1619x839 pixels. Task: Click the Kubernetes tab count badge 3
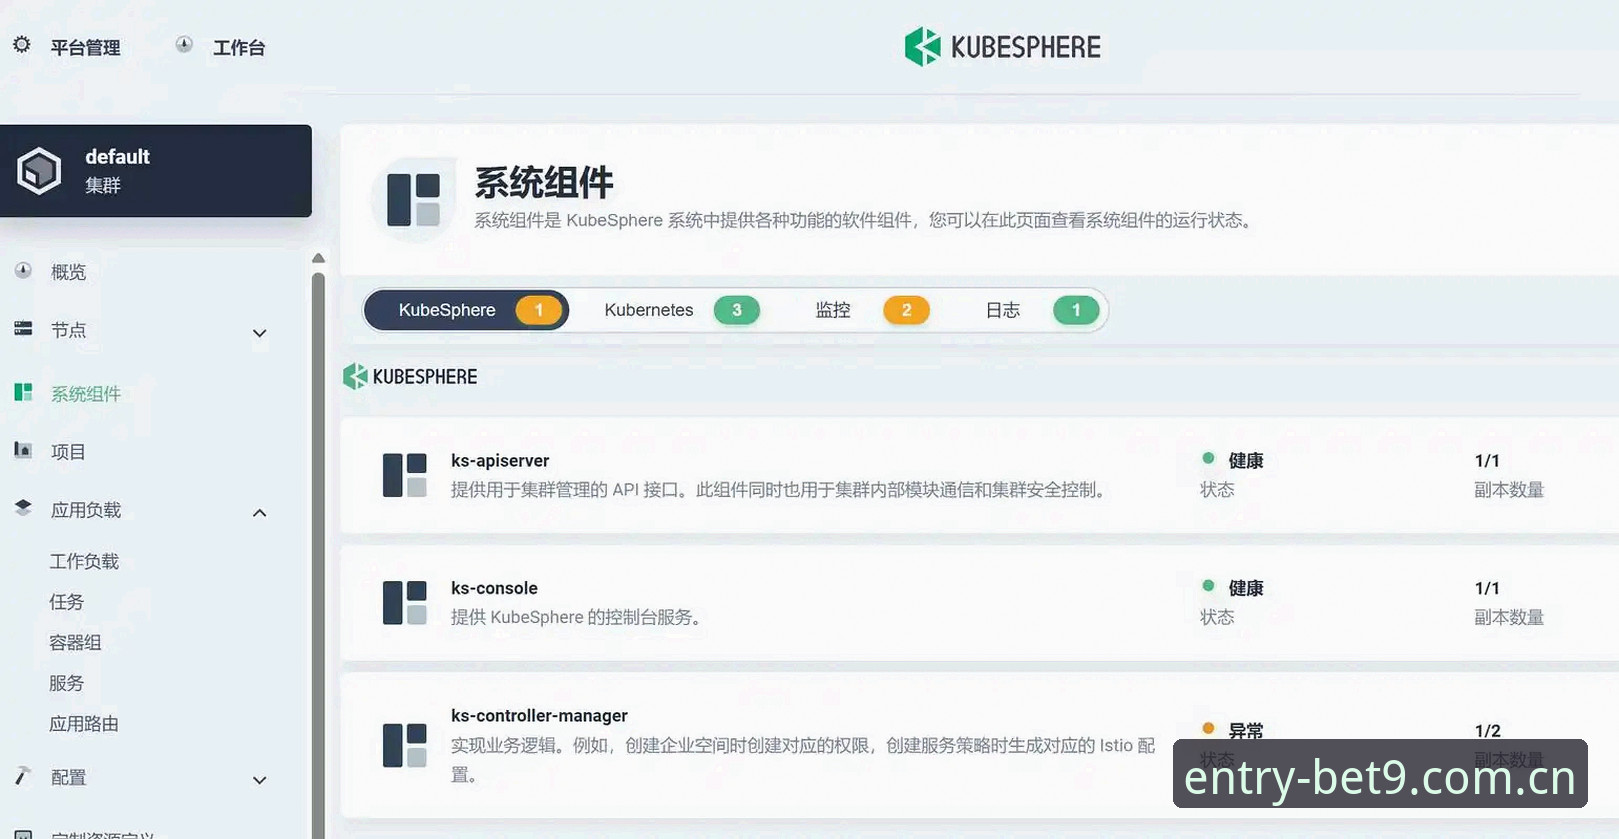pyautogui.click(x=737, y=310)
